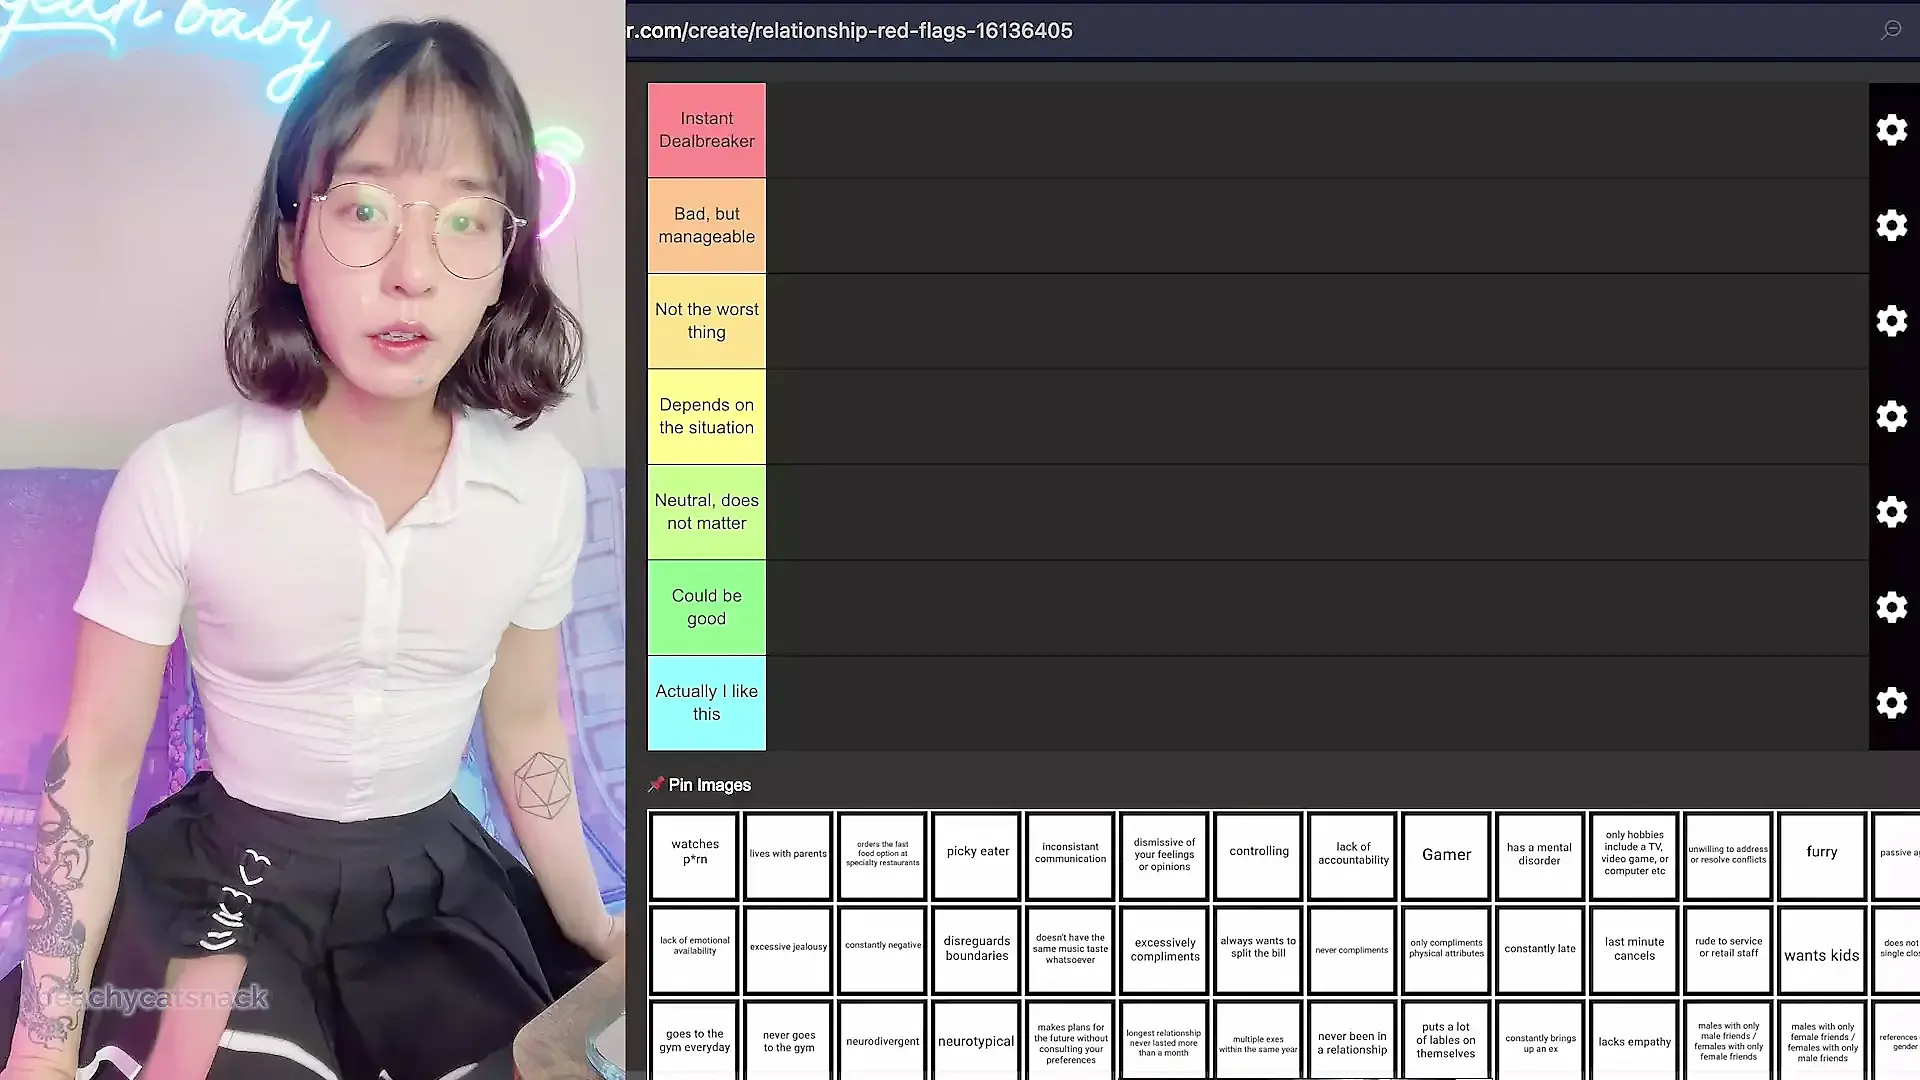Click the browser URL address field
Screen dimensions: 1920x1080
click(x=850, y=31)
